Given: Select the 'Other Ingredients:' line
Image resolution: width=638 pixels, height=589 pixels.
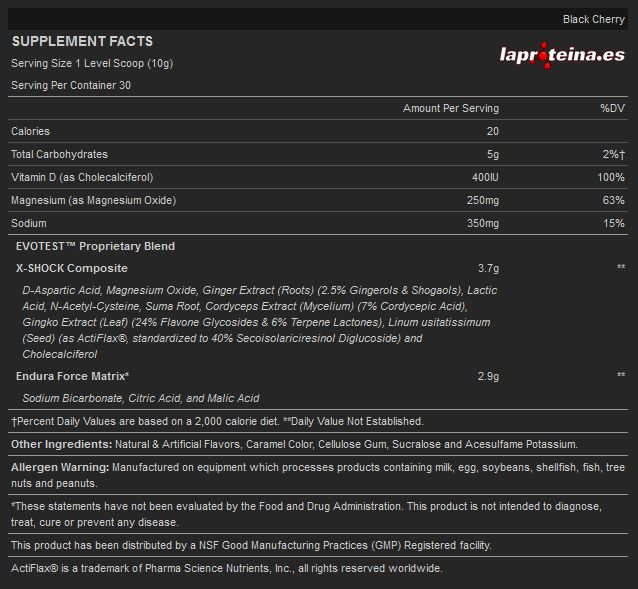Looking at the screenshot, I should [294, 444].
